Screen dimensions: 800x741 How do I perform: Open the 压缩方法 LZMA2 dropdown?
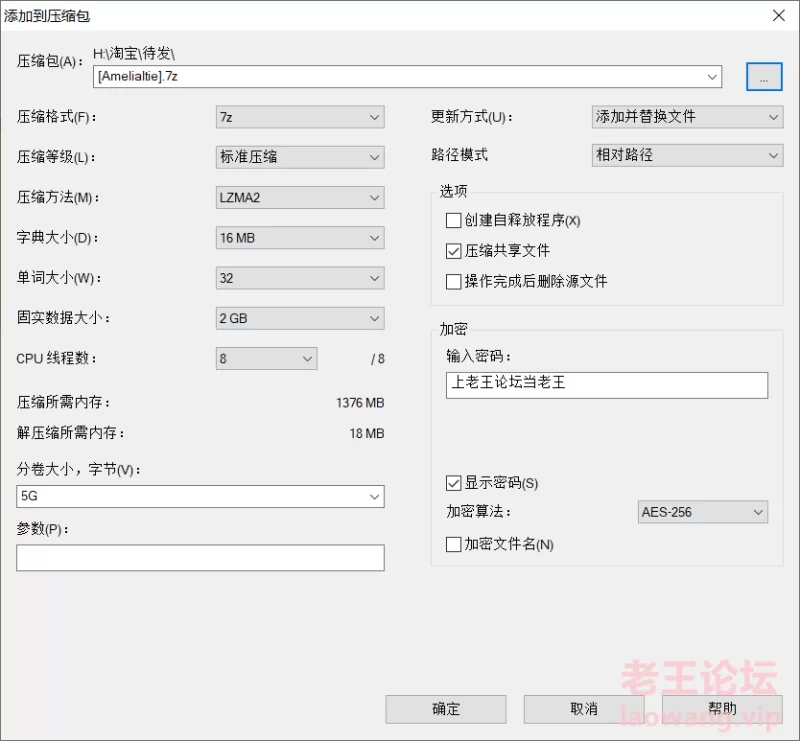[300, 197]
